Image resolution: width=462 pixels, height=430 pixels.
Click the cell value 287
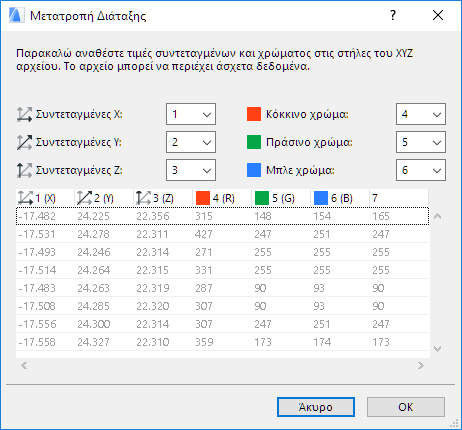[204, 288]
